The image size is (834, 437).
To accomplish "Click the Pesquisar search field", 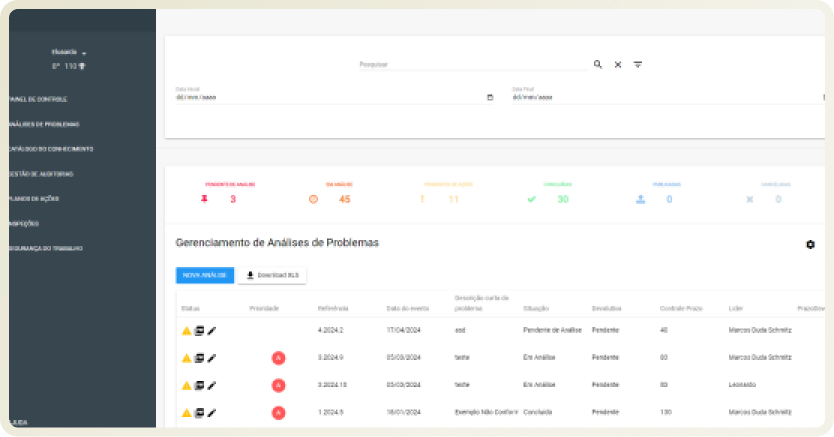I will tap(472, 64).
